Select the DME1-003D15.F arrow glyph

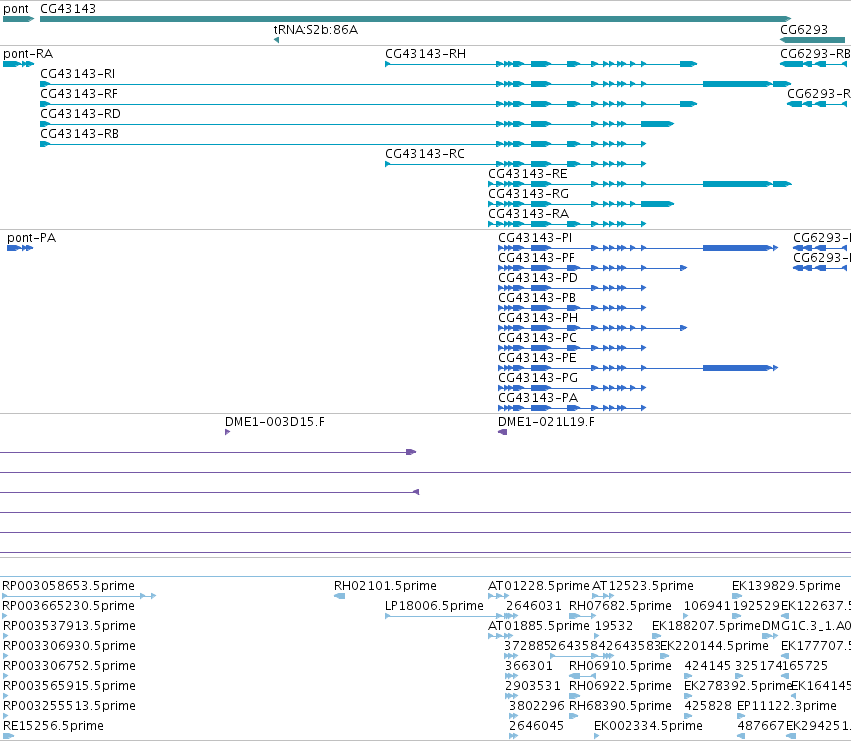click(x=227, y=432)
